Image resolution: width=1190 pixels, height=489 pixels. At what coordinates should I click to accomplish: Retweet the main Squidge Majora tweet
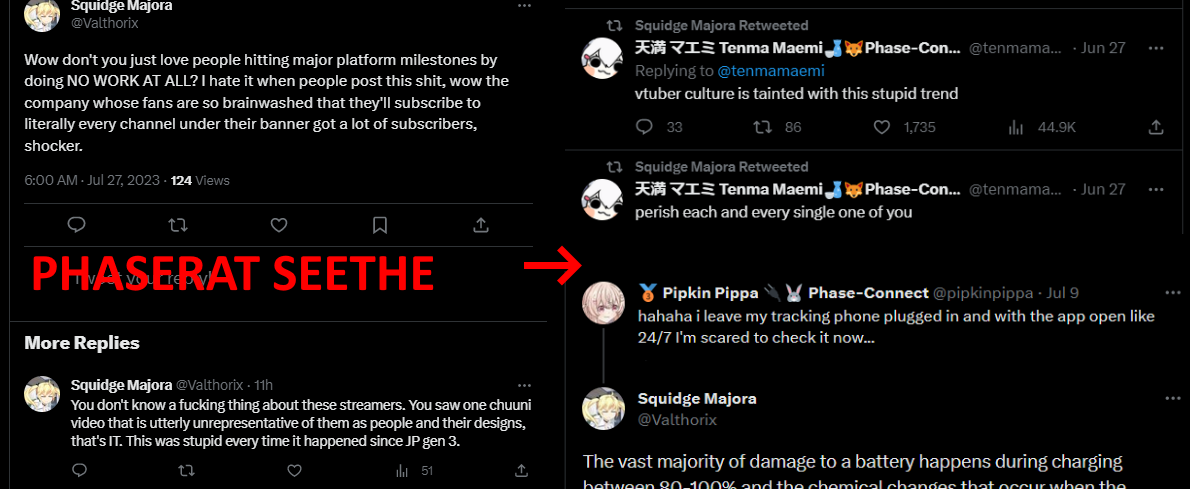point(178,225)
